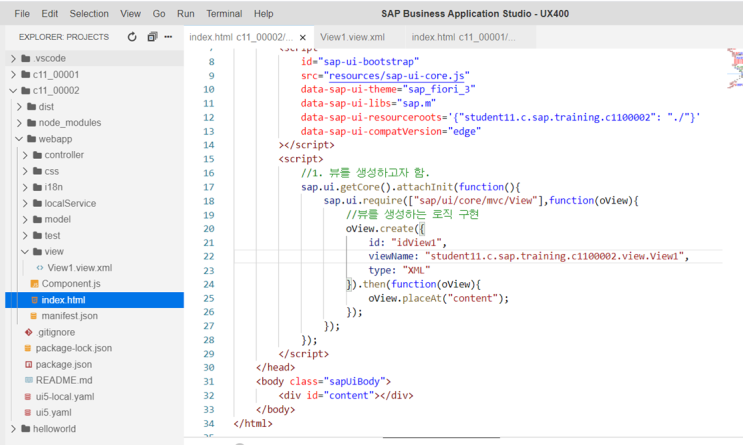Image resolution: width=743 pixels, height=445 pixels.
Task: Collapse the webapp folder chevron
Action: (19, 139)
